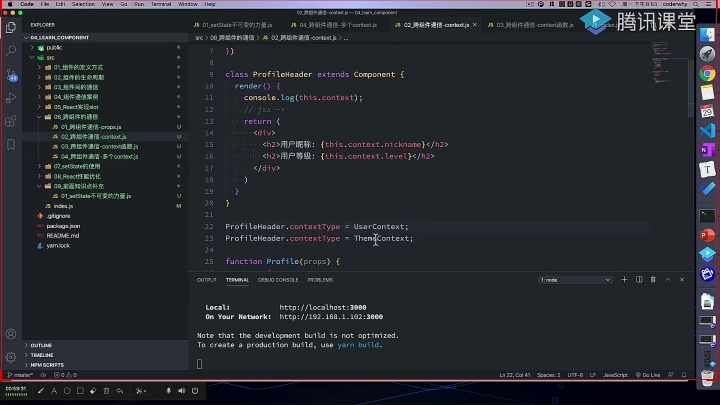This screenshot has height=405, width=720.
Task: Expand the TIMELINE section
Action: click(41, 355)
